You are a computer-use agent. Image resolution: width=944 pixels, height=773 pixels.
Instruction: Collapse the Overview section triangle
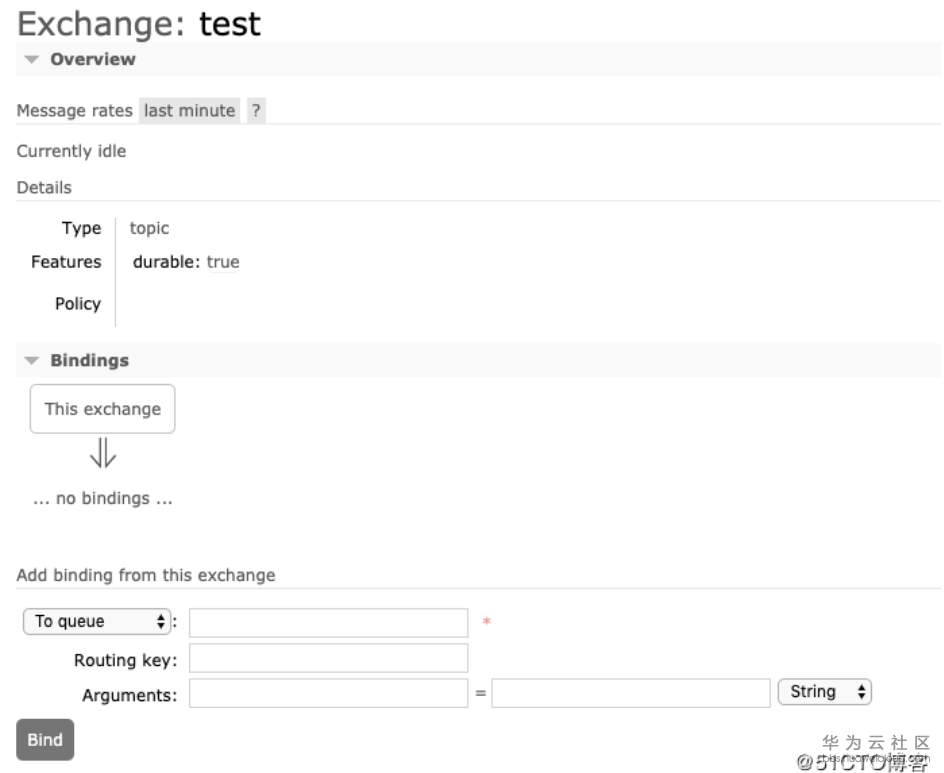32,60
